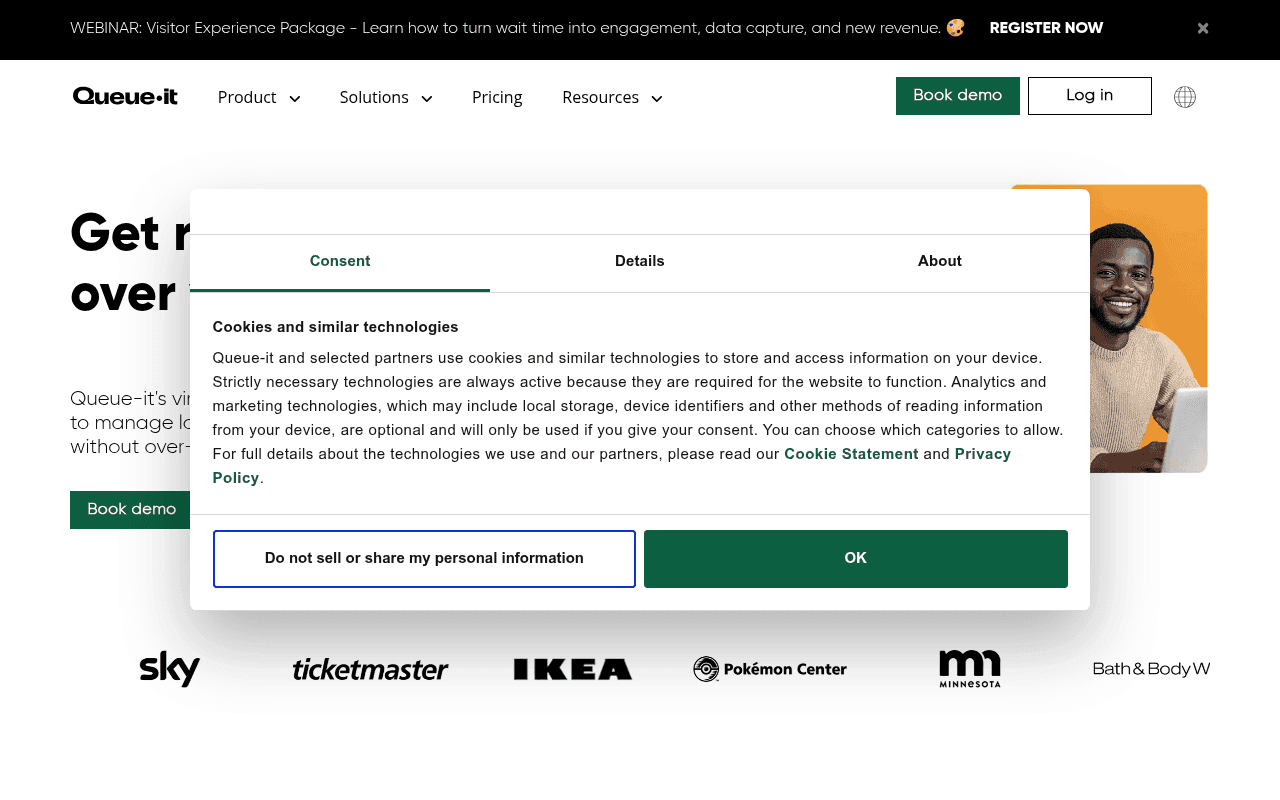This screenshot has width=1280, height=800.
Task: Open the language selector globe icon
Action: (1185, 96)
